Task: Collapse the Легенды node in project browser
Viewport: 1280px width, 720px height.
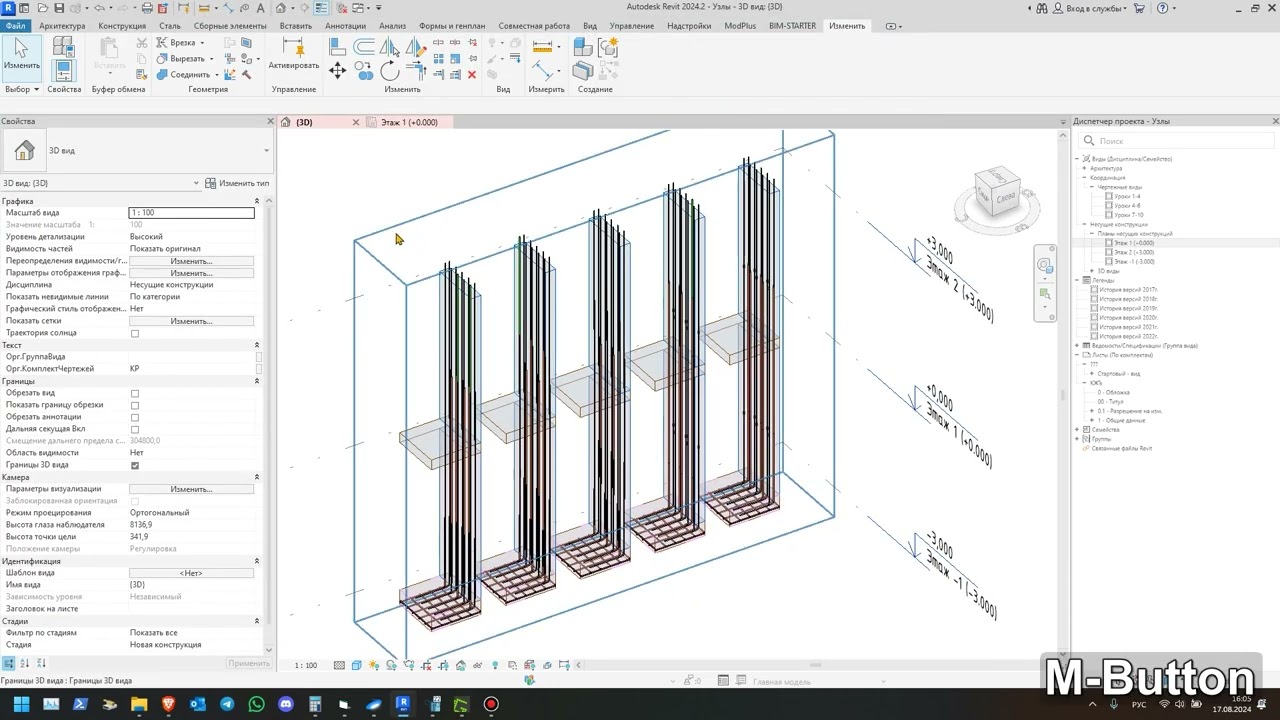Action: (x=1077, y=280)
